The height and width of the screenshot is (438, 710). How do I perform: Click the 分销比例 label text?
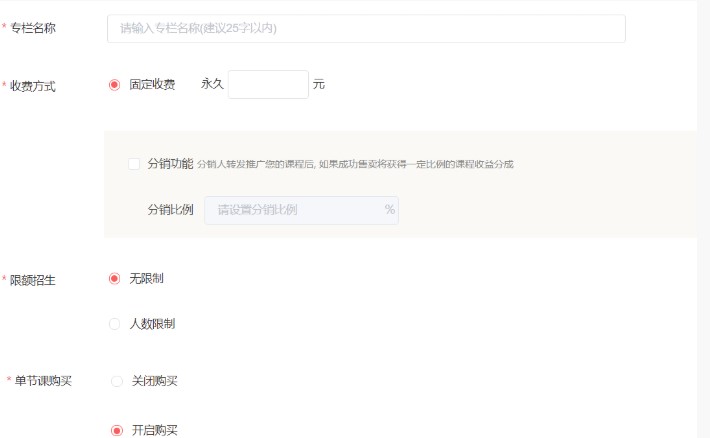point(170,210)
